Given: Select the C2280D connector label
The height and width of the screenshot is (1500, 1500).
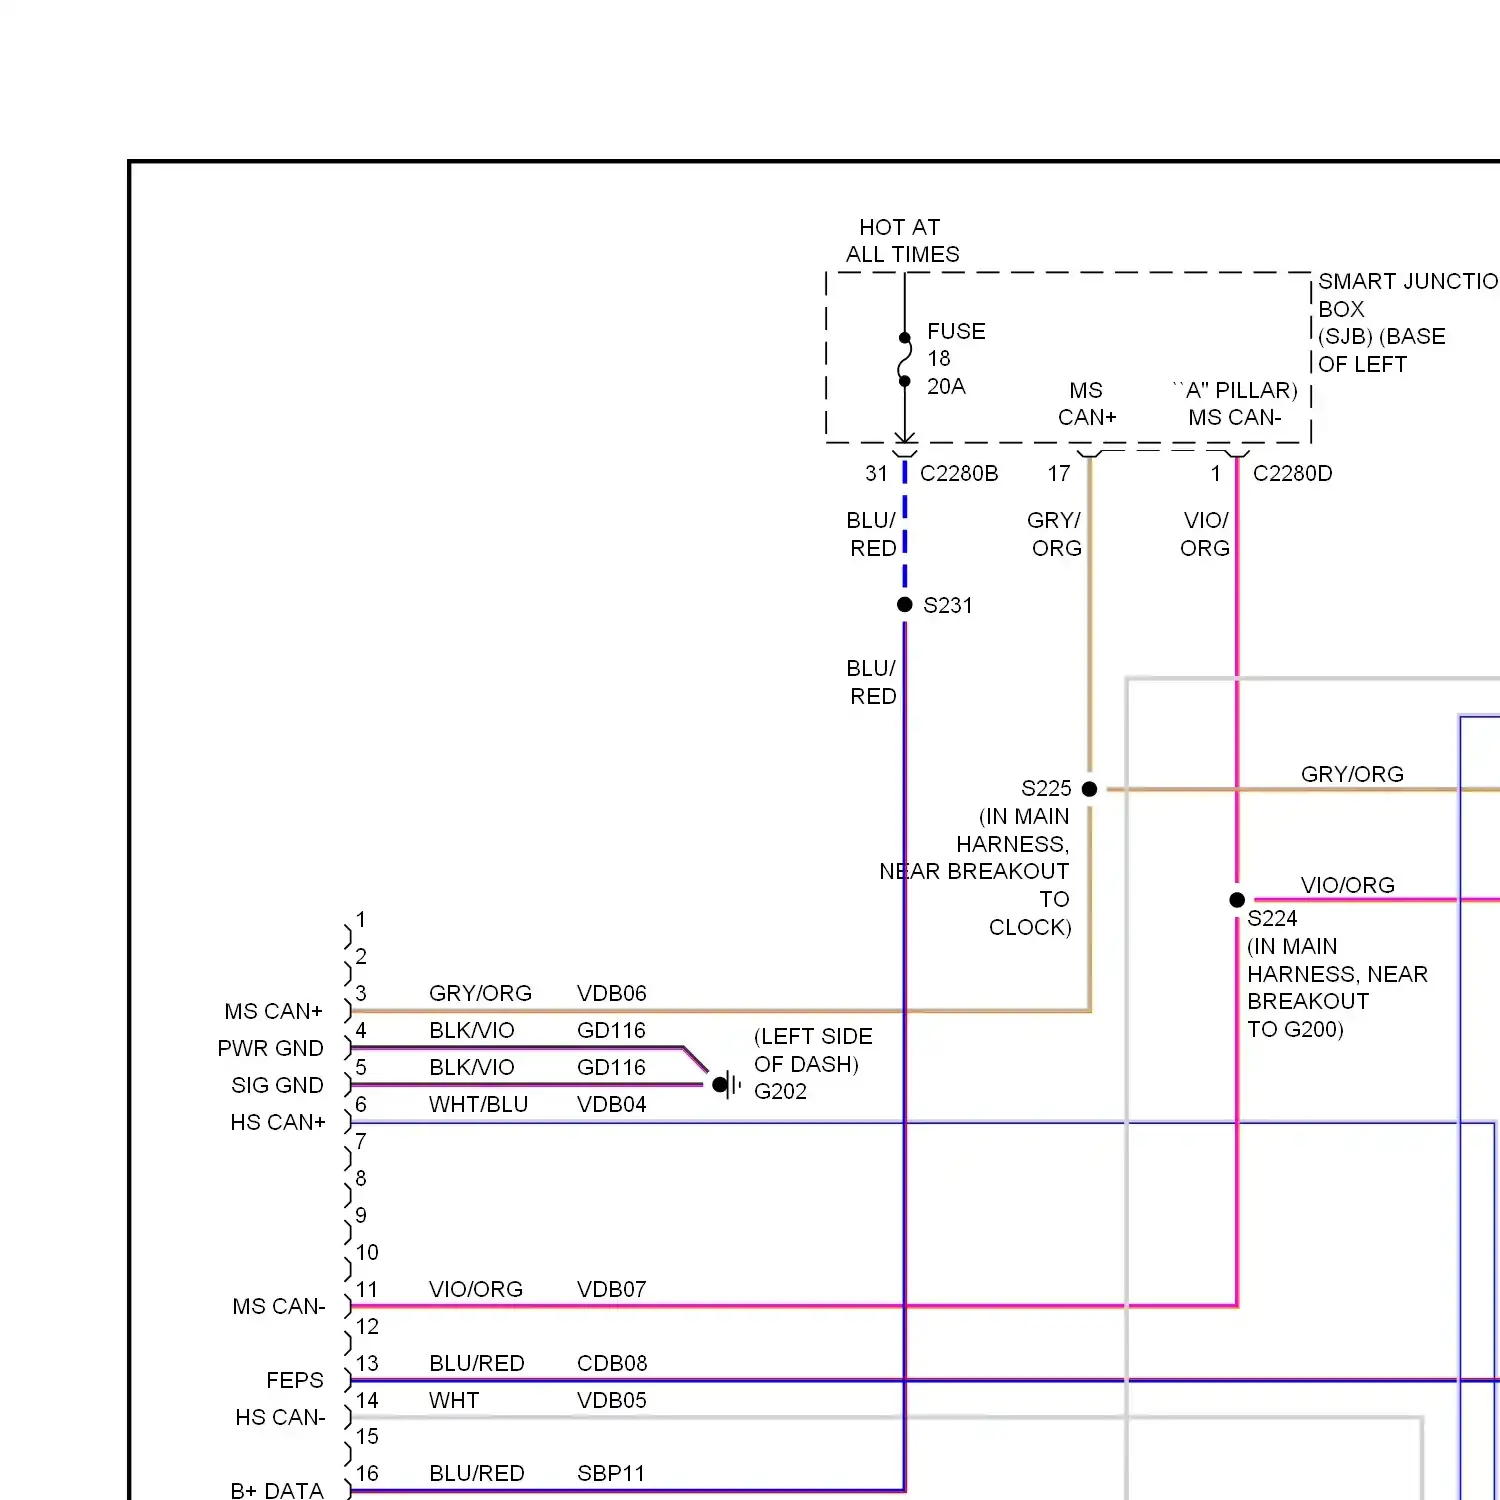Looking at the screenshot, I should point(1292,473).
